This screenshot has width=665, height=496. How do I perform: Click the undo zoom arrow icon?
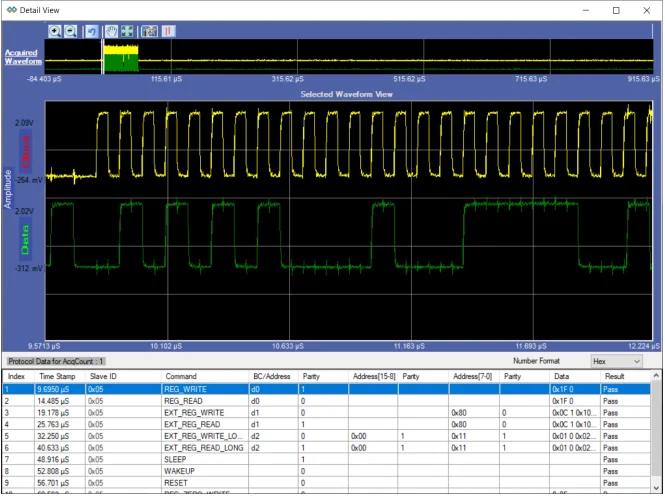pos(92,31)
